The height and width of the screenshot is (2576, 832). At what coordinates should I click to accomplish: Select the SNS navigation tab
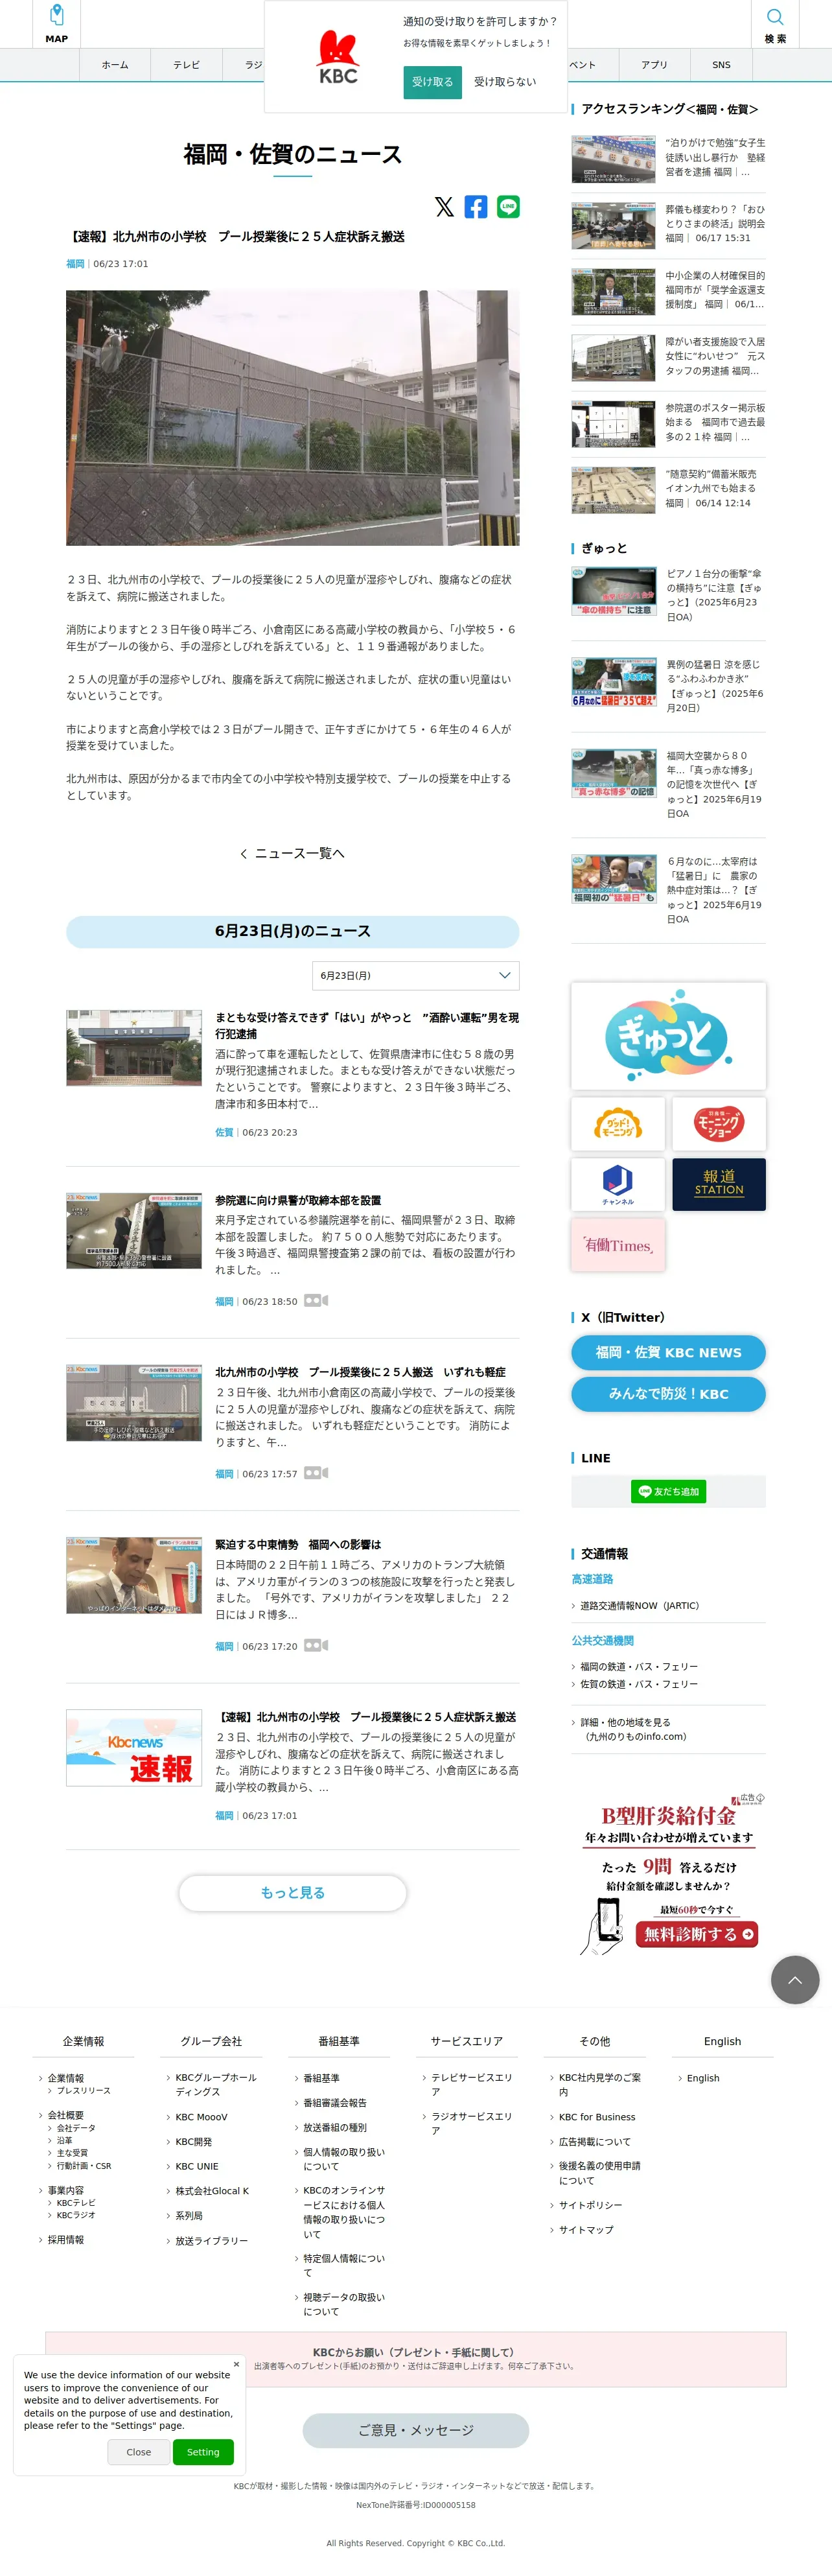click(721, 65)
